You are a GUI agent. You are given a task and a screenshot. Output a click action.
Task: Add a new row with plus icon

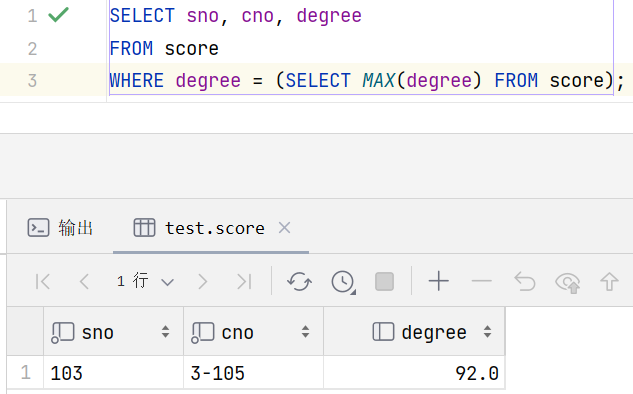[x=439, y=281]
